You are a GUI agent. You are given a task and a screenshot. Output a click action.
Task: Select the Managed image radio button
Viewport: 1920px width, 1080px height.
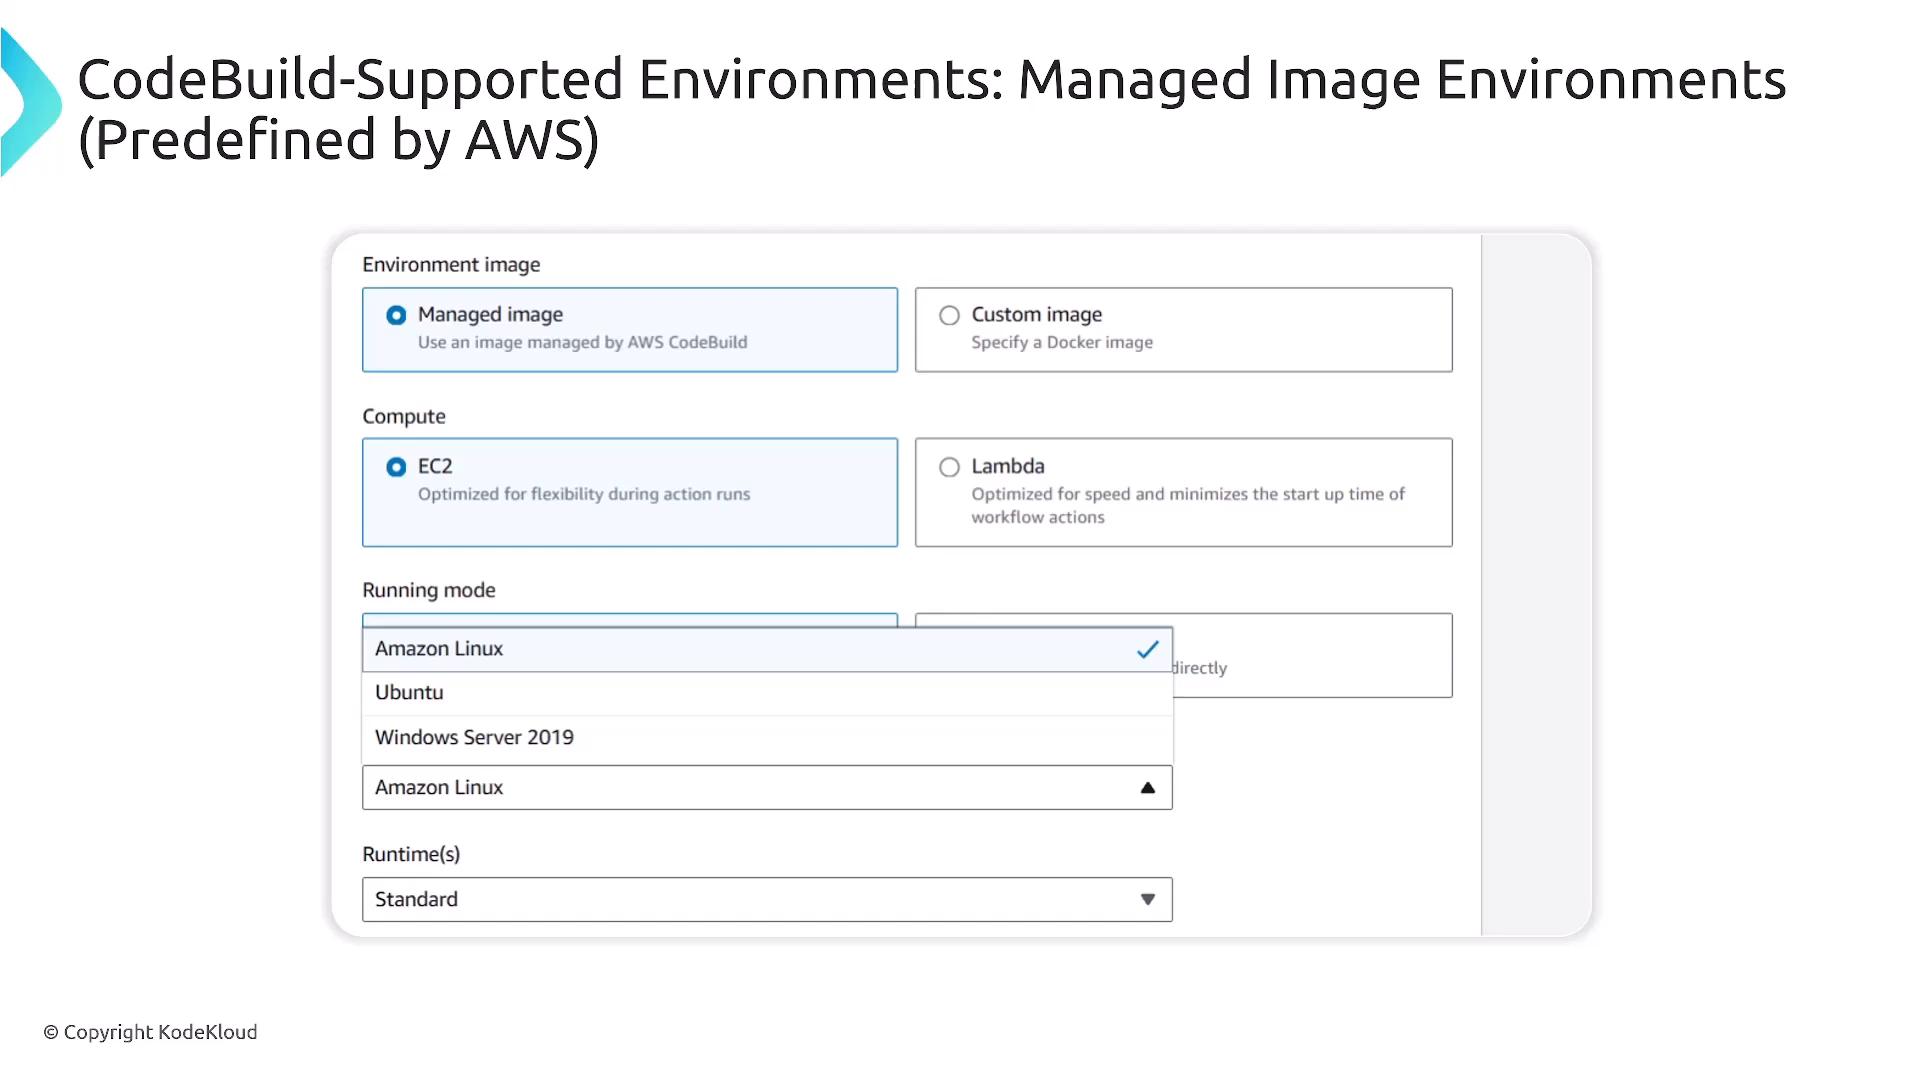tap(396, 315)
